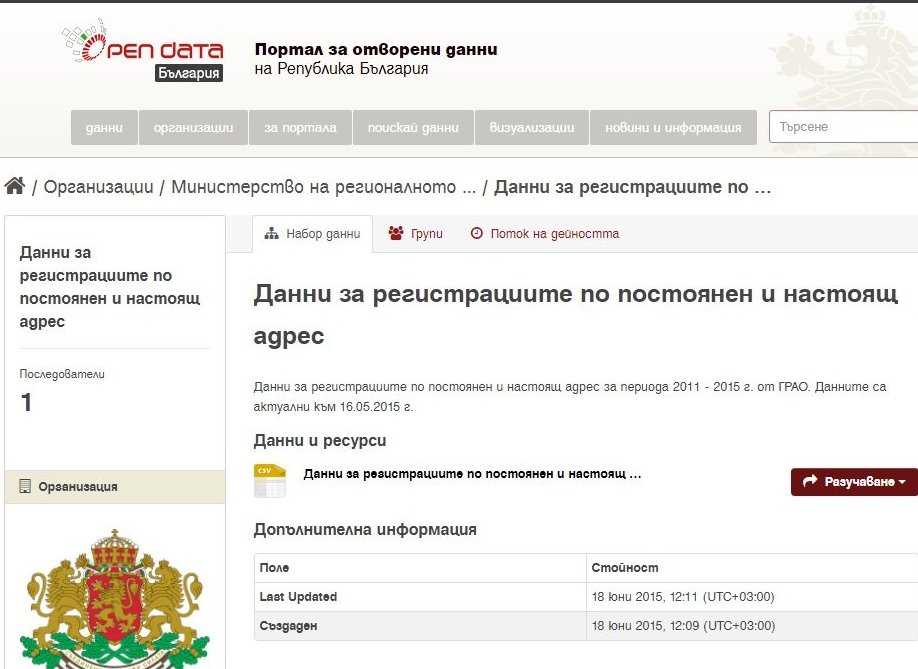918x669 pixels.
Task: Focus the 'Търсене' search field
Action: (x=843, y=126)
